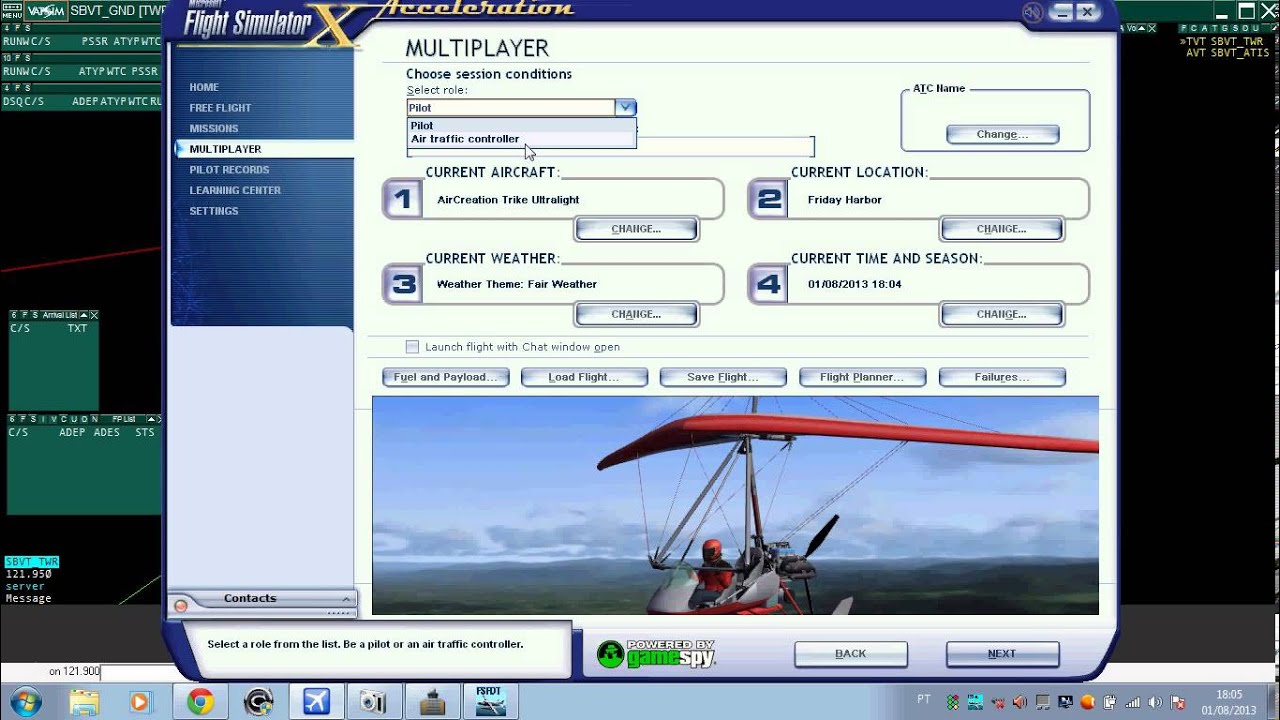Open the Failures settings

(x=1002, y=377)
